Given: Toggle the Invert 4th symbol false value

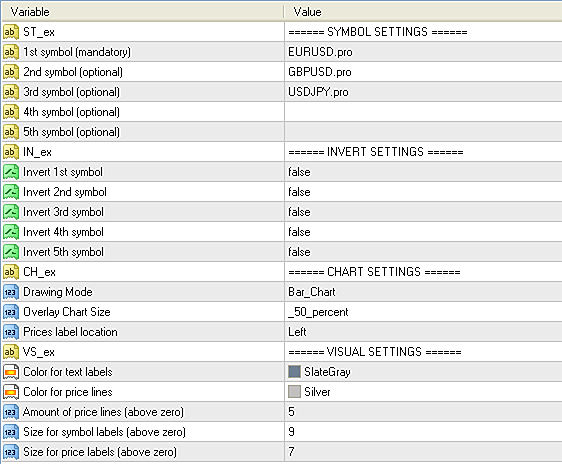Looking at the screenshot, I should tap(423, 232).
